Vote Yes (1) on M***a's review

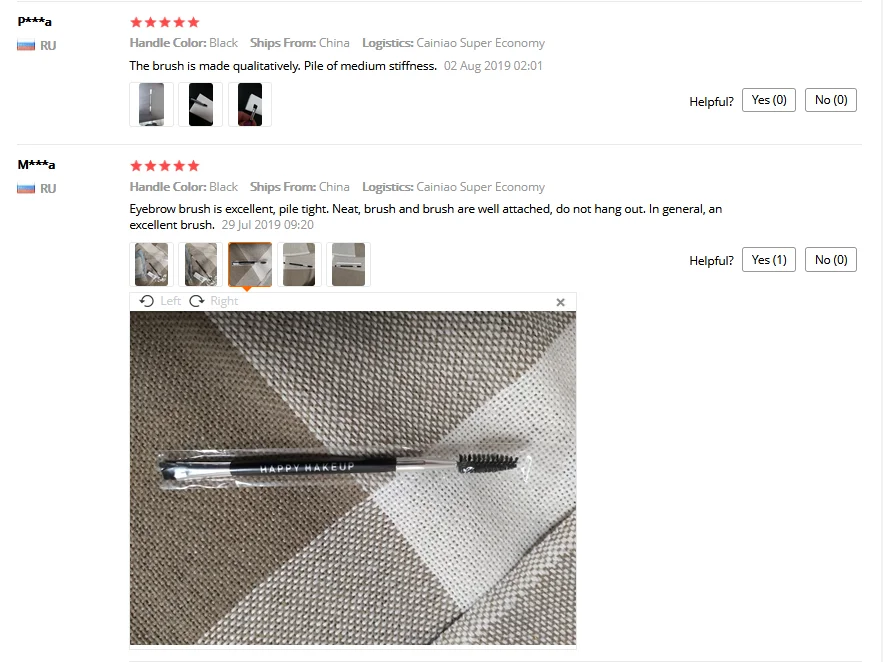coord(769,260)
